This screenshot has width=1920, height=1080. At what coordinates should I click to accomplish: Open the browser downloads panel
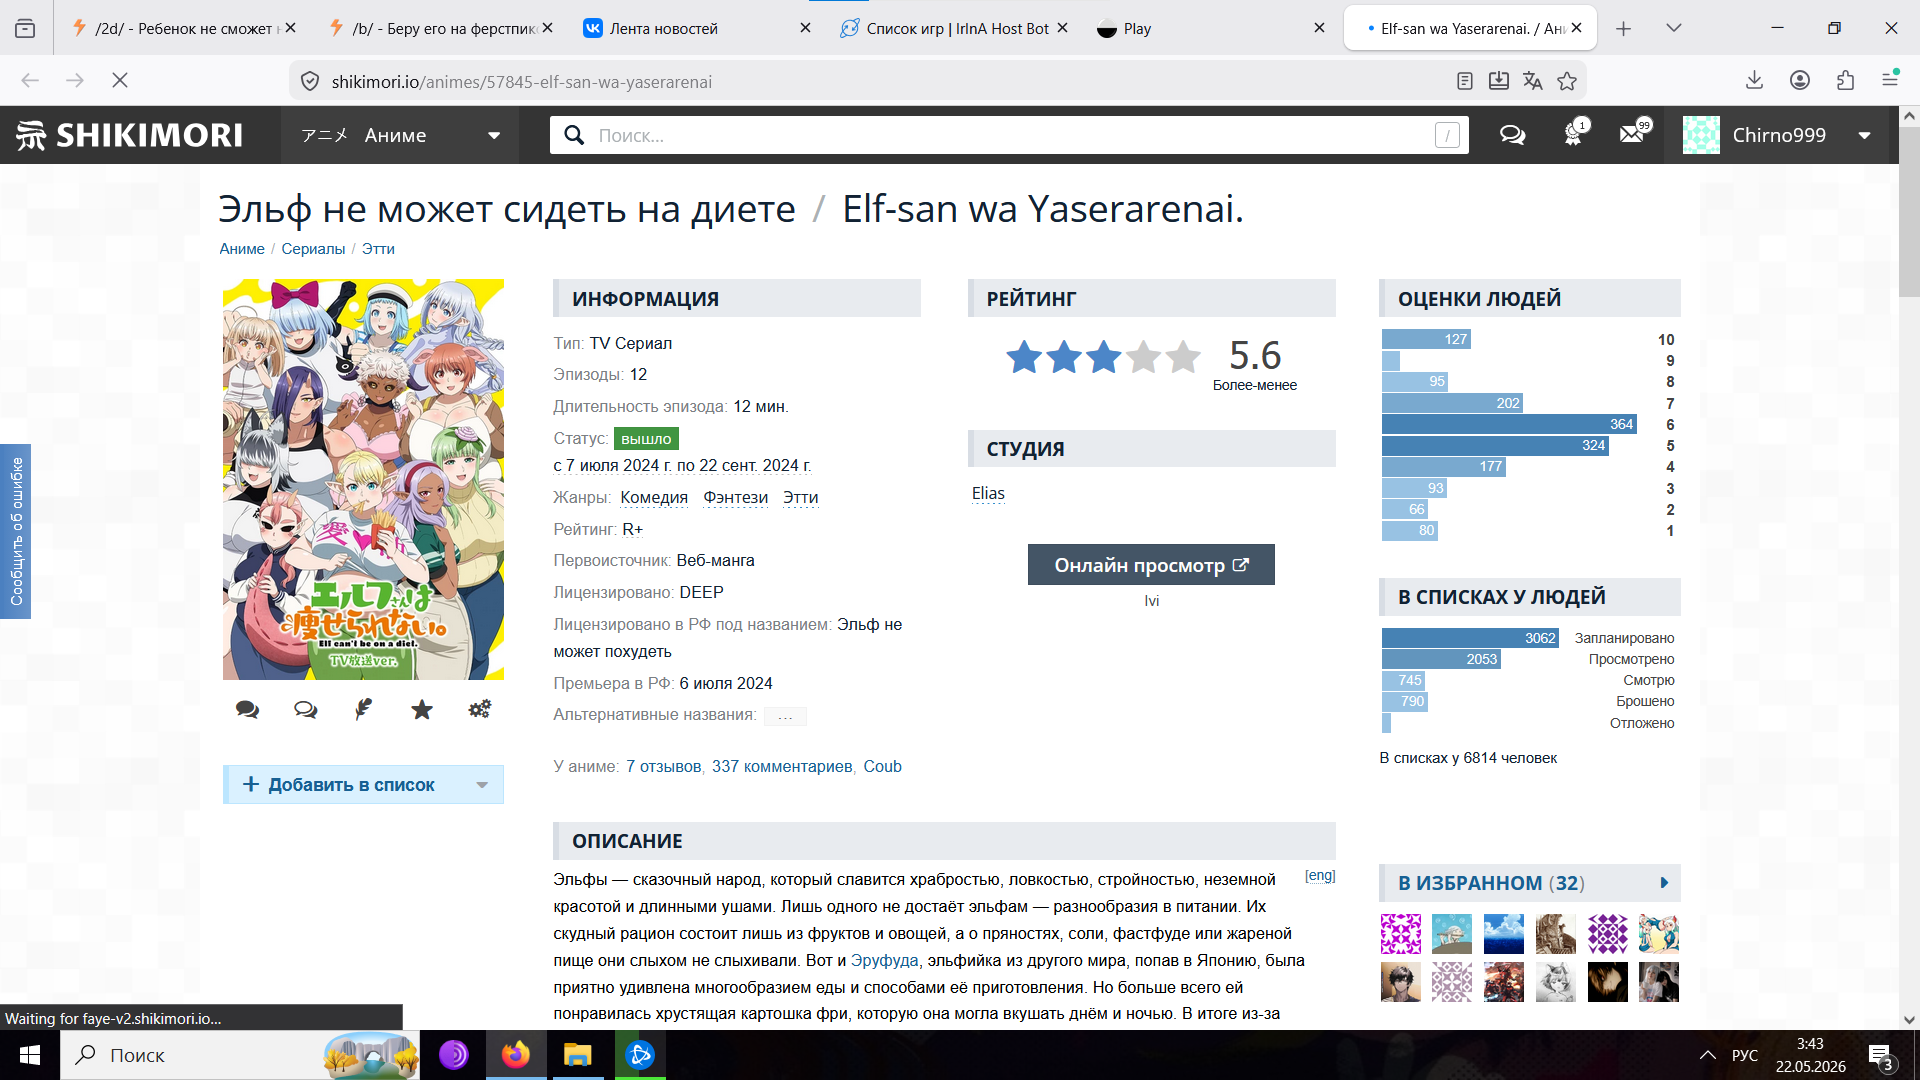pyautogui.click(x=1754, y=81)
